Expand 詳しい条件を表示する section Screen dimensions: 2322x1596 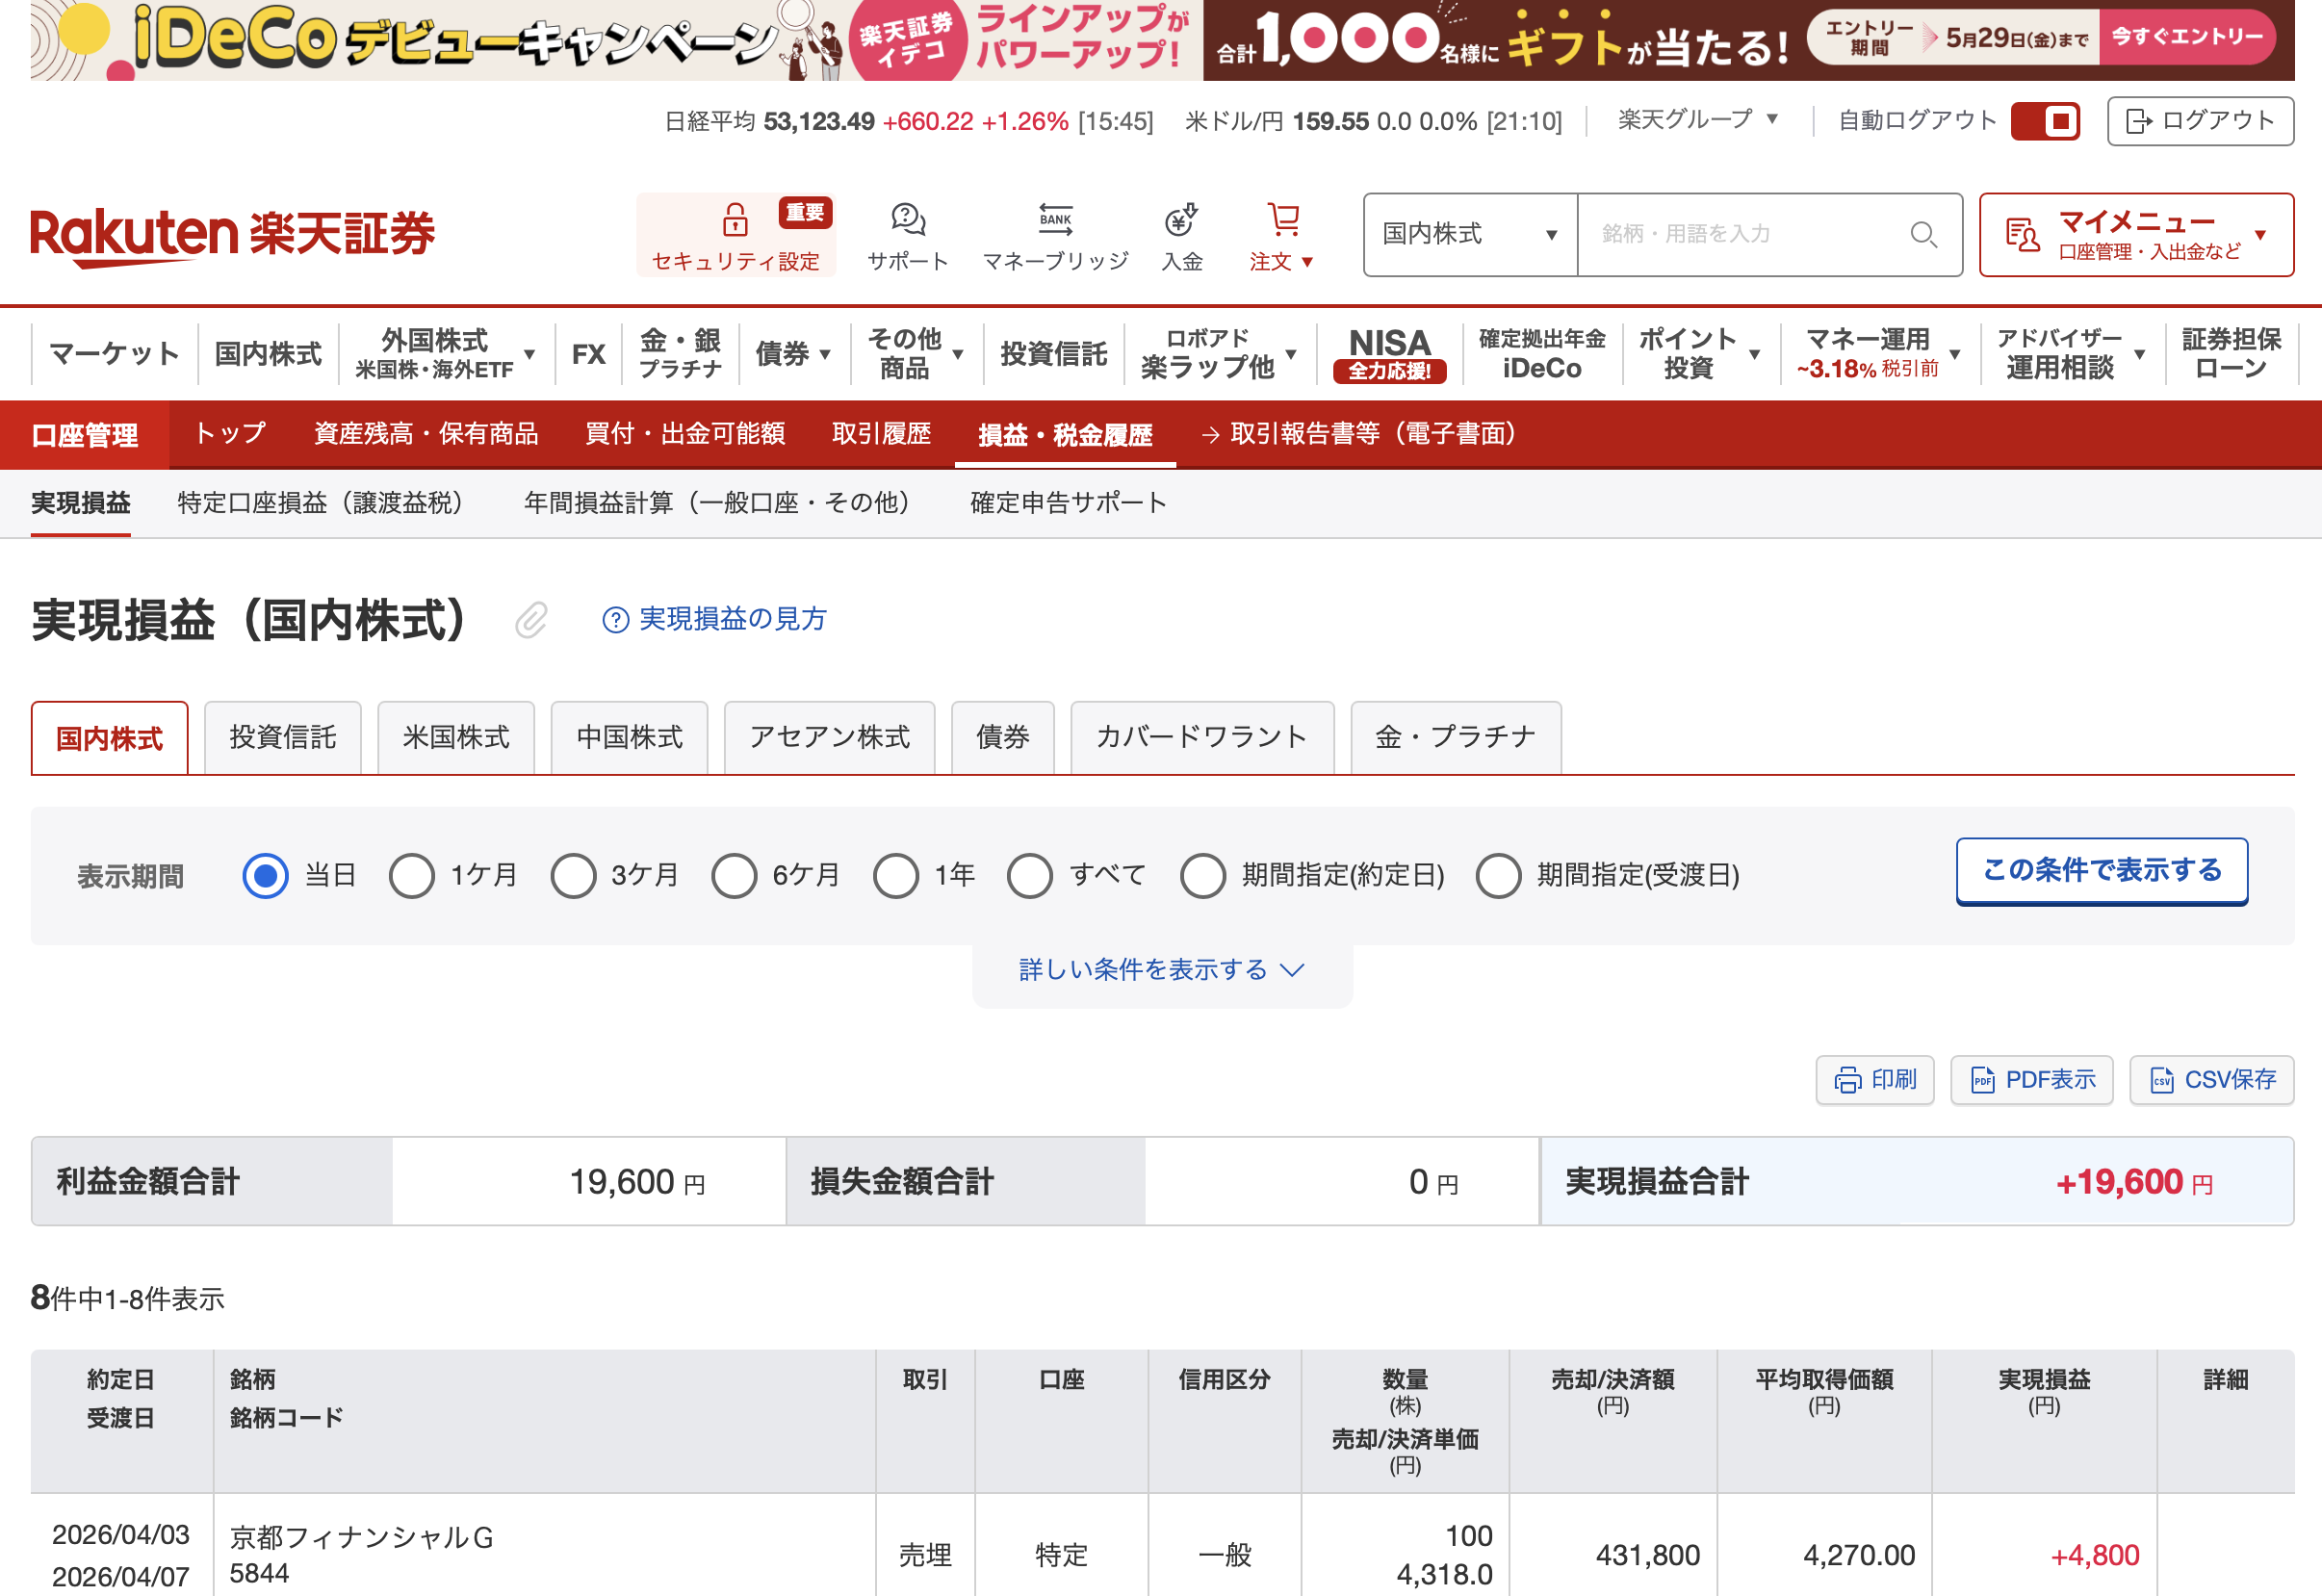point(1161,970)
